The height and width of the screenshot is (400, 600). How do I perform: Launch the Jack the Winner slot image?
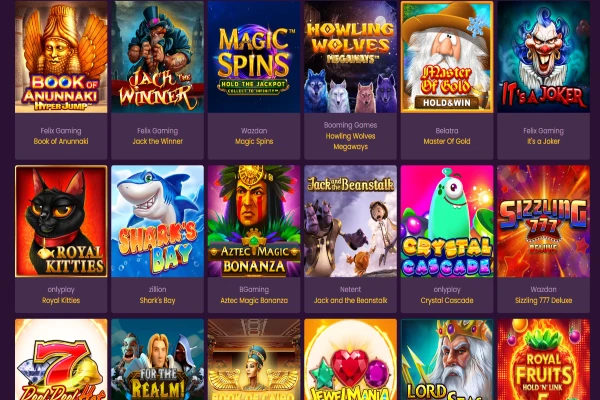(158, 57)
